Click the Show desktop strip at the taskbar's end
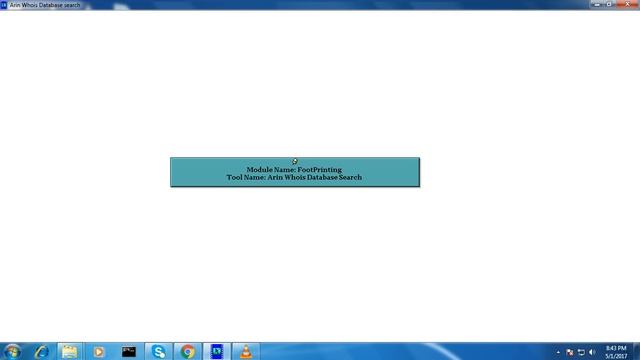The width and height of the screenshot is (640, 360). [636, 351]
